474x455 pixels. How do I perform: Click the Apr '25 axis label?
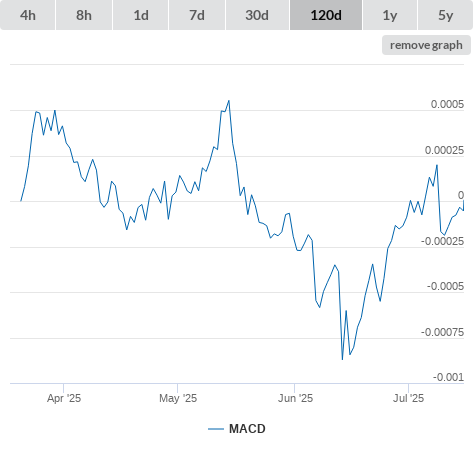(64, 398)
